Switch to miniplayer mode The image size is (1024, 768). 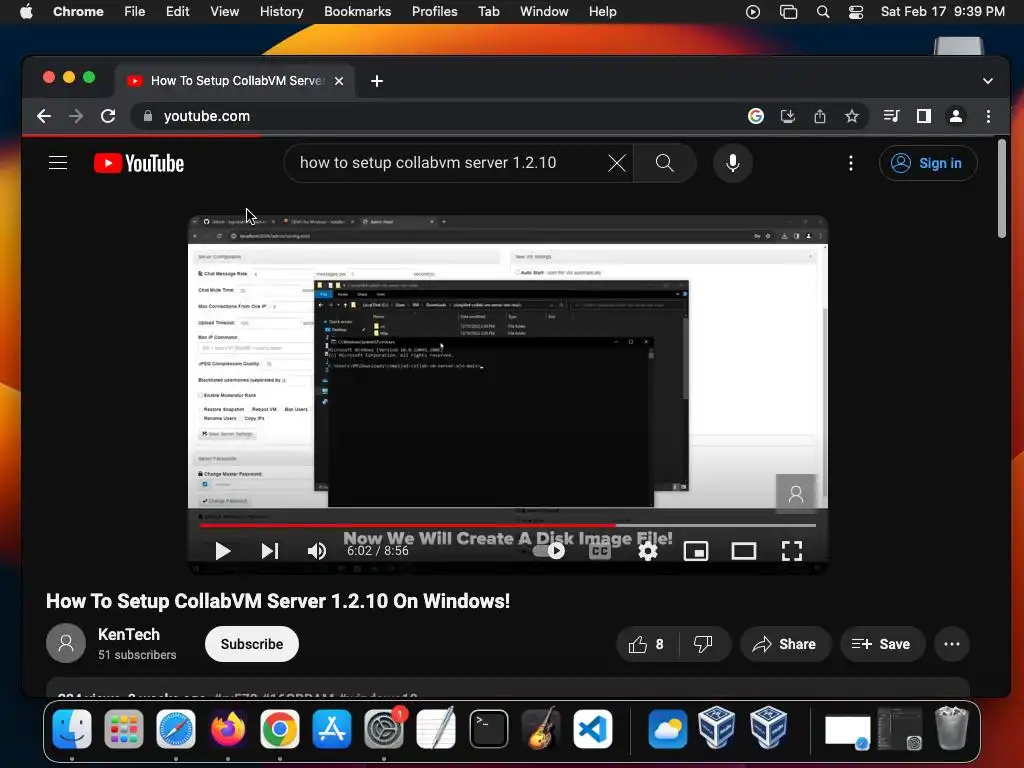point(696,552)
